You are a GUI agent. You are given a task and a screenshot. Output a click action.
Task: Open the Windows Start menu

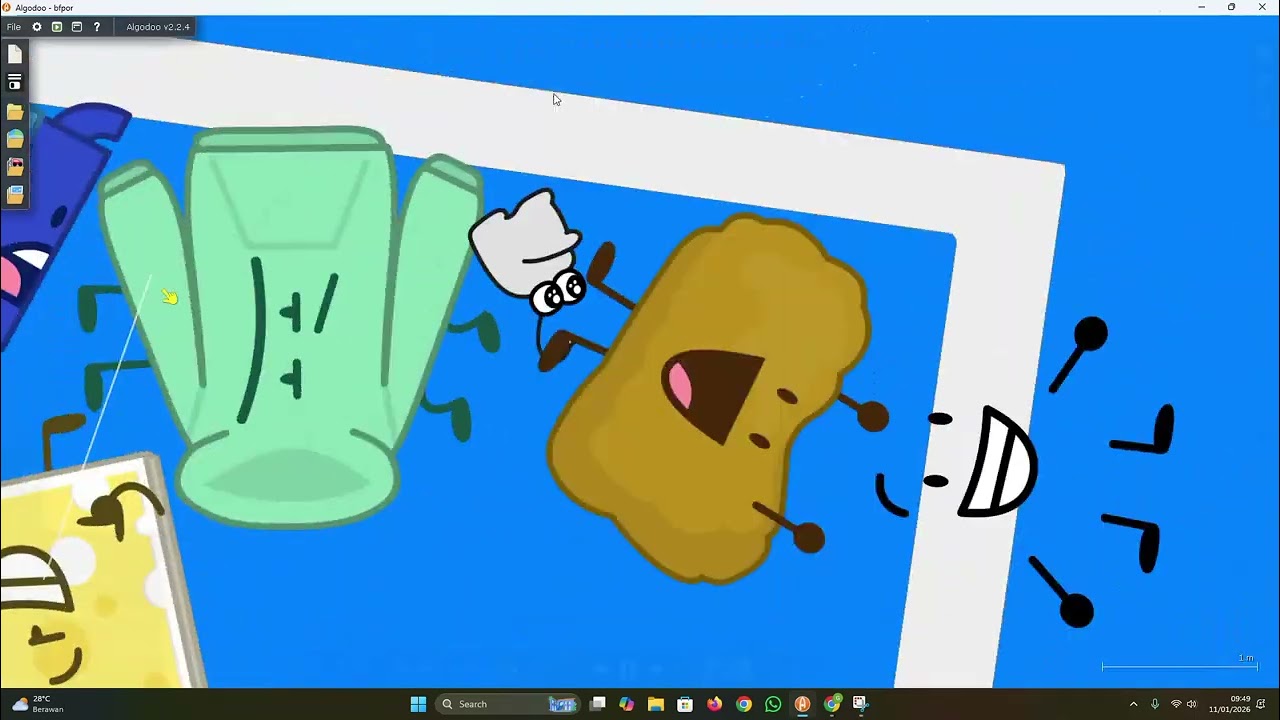coord(418,704)
